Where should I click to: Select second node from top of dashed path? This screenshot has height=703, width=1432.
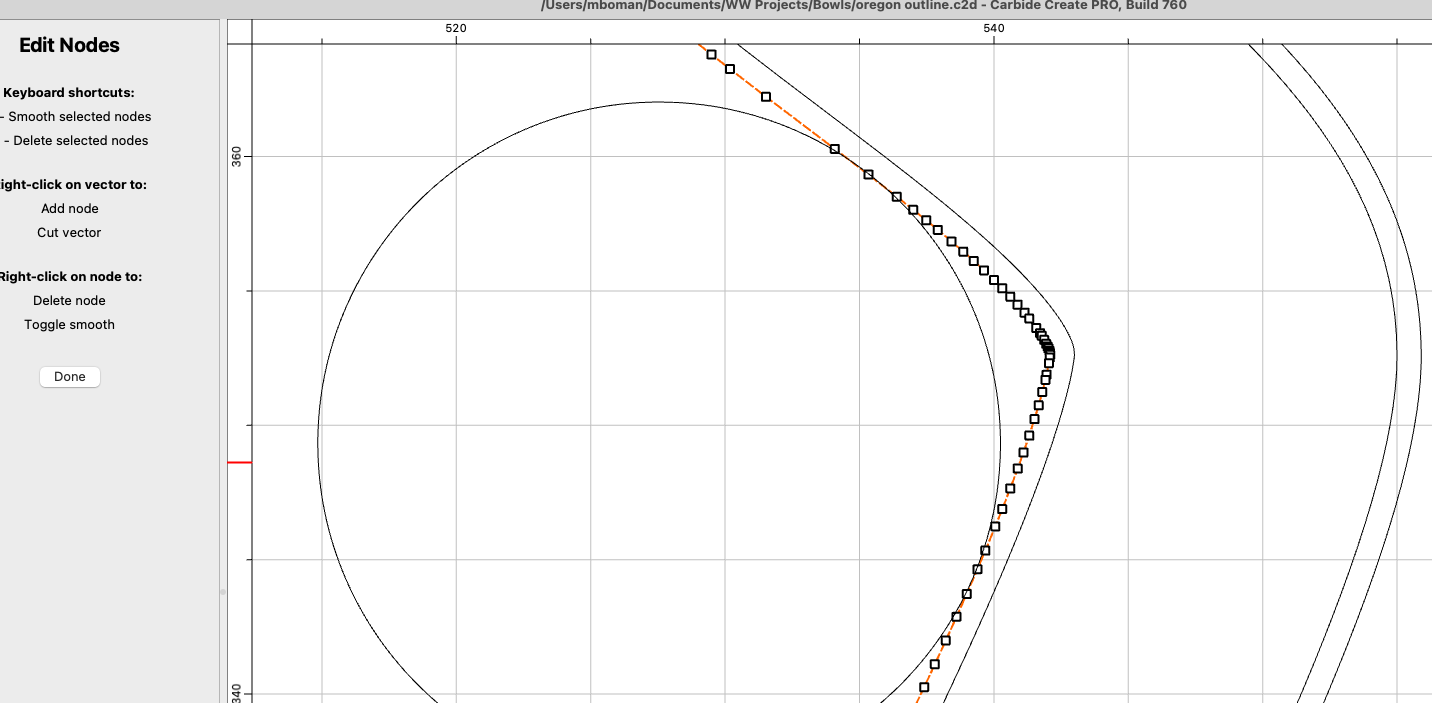pos(730,70)
